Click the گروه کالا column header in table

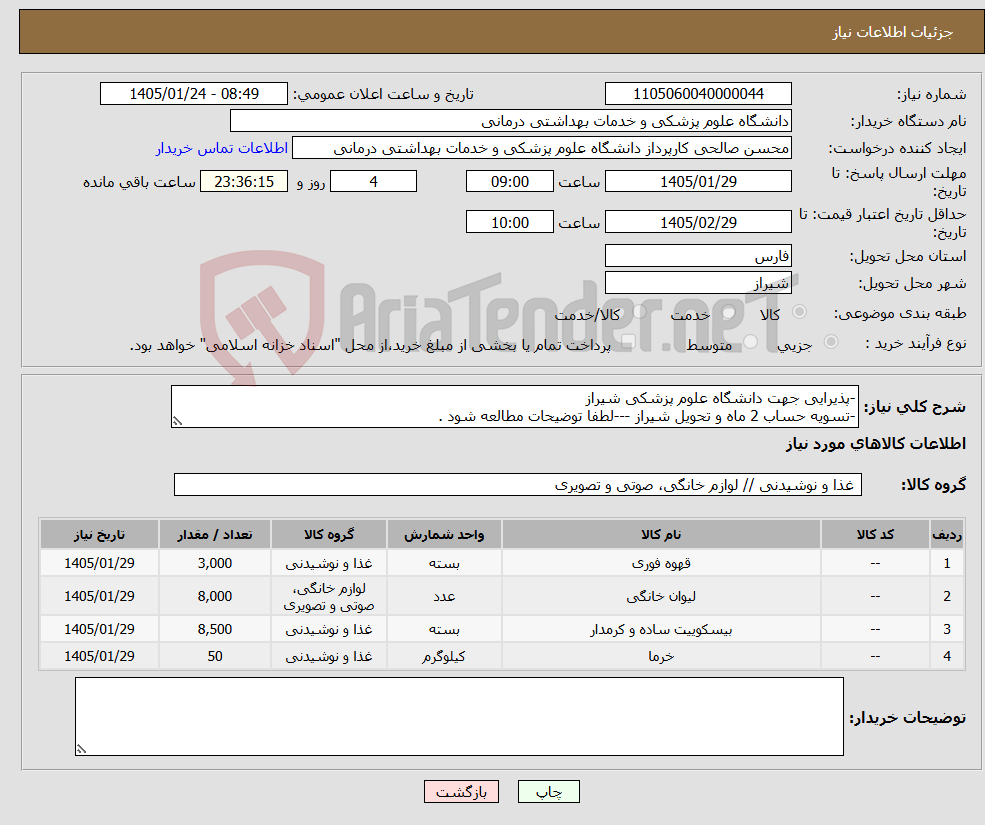329,534
